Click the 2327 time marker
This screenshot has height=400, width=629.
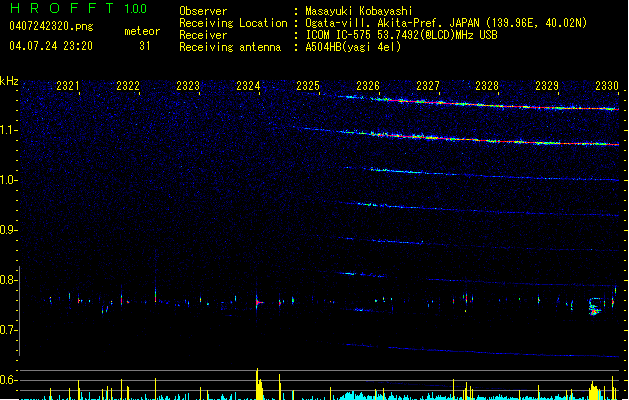[x=428, y=86]
